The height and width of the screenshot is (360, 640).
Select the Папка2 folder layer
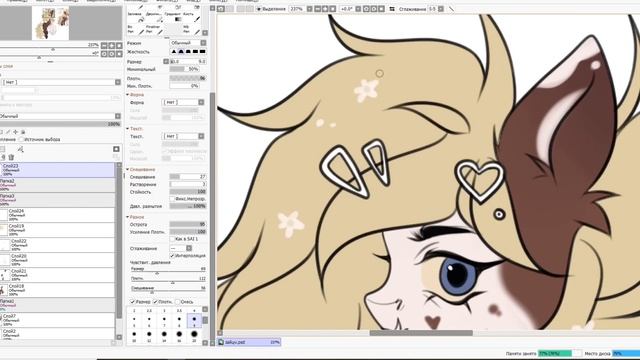coord(58,185)
